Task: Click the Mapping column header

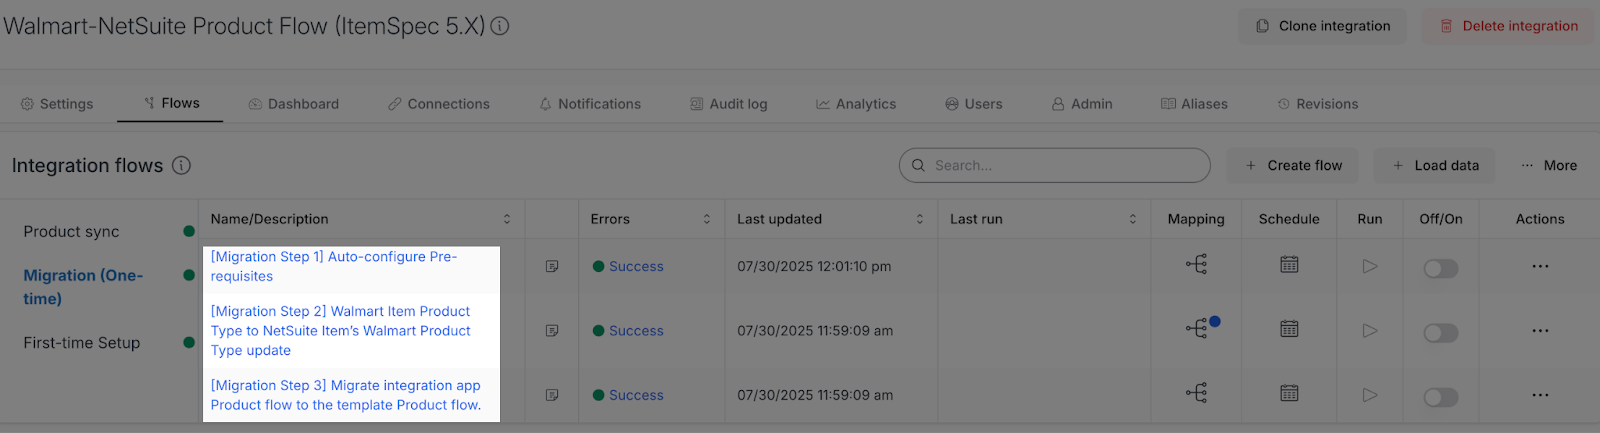Action: (x=1196, y=219)
